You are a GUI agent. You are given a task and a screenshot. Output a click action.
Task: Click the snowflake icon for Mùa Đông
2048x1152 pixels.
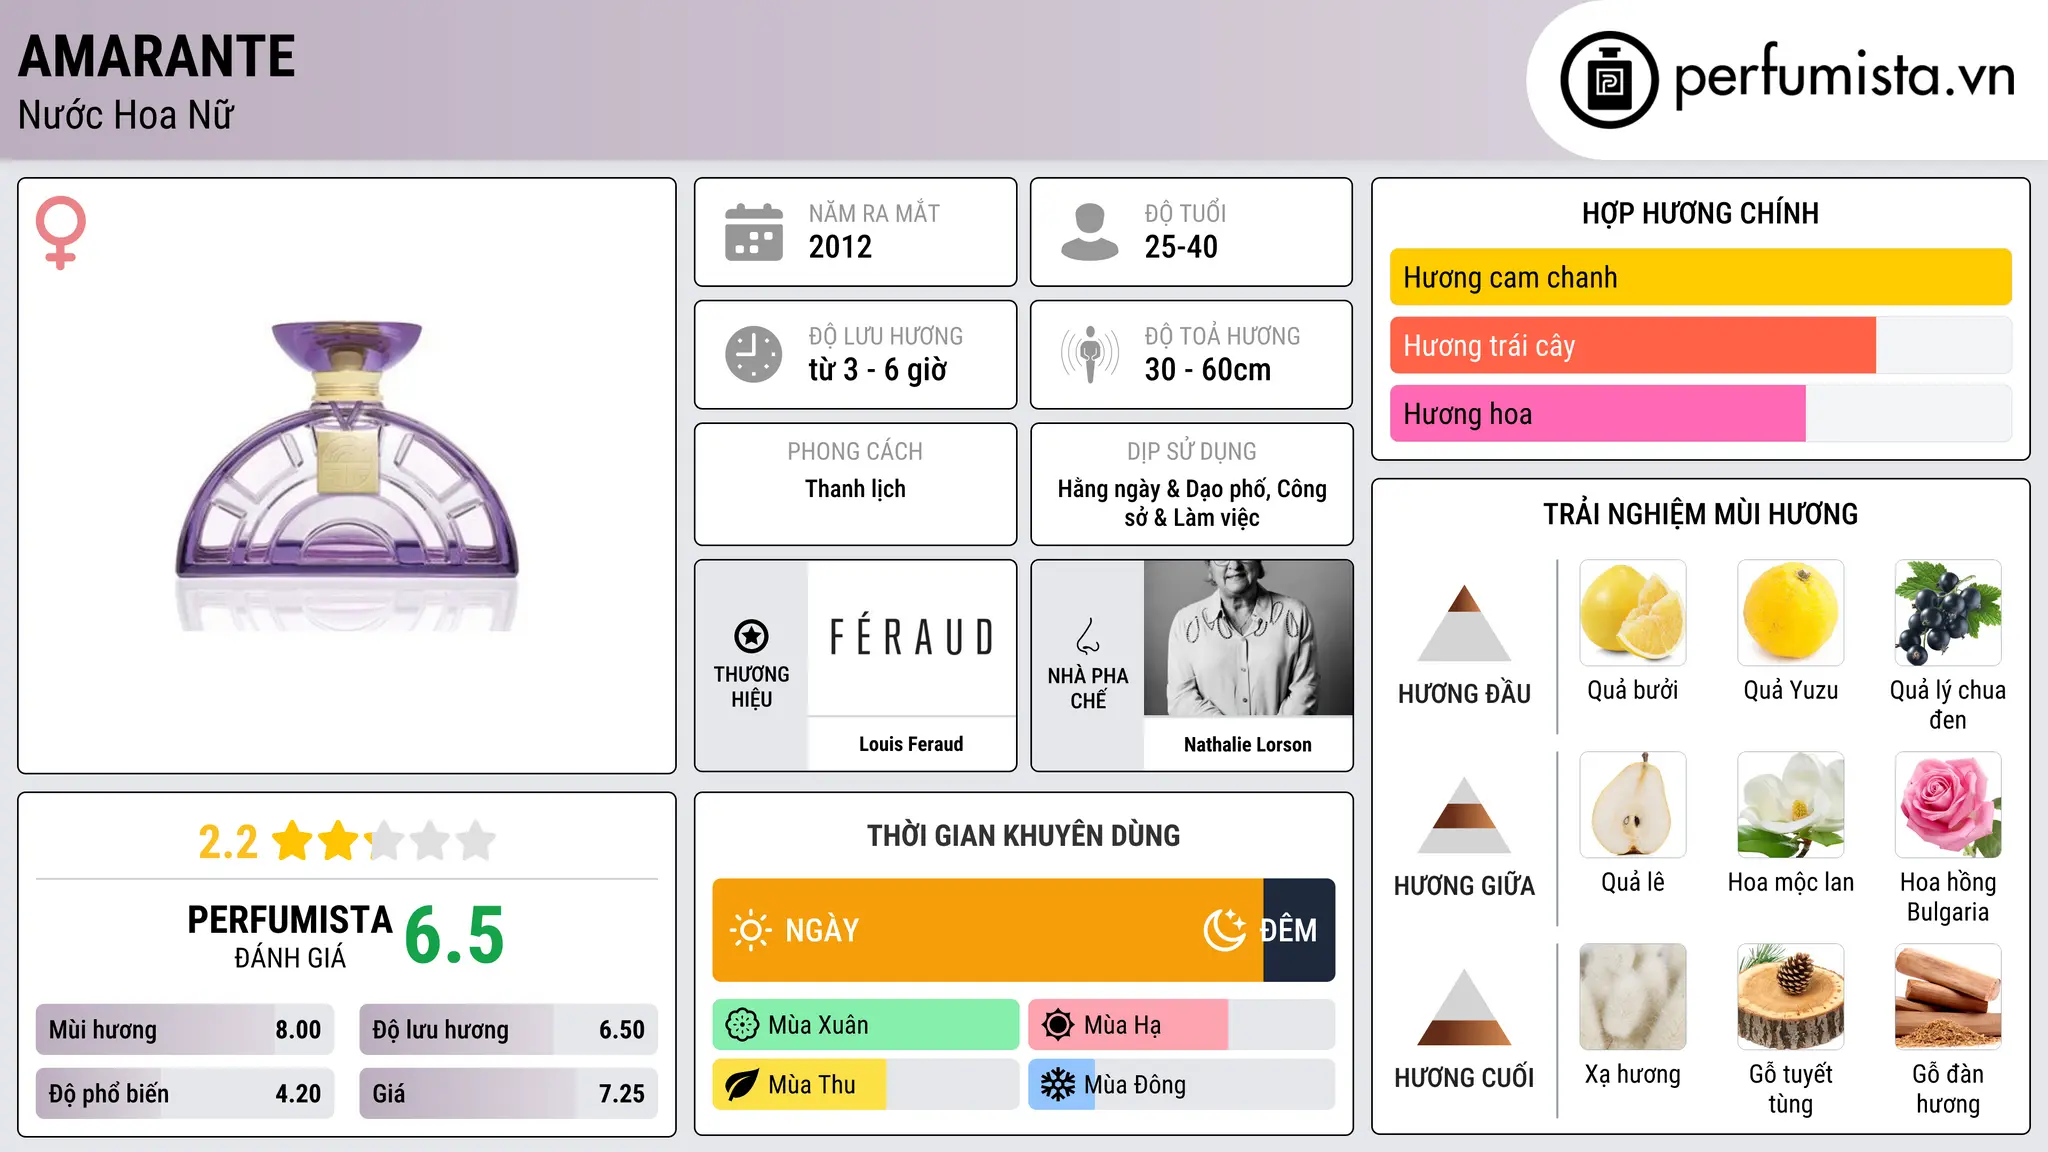point(1058,1085)
